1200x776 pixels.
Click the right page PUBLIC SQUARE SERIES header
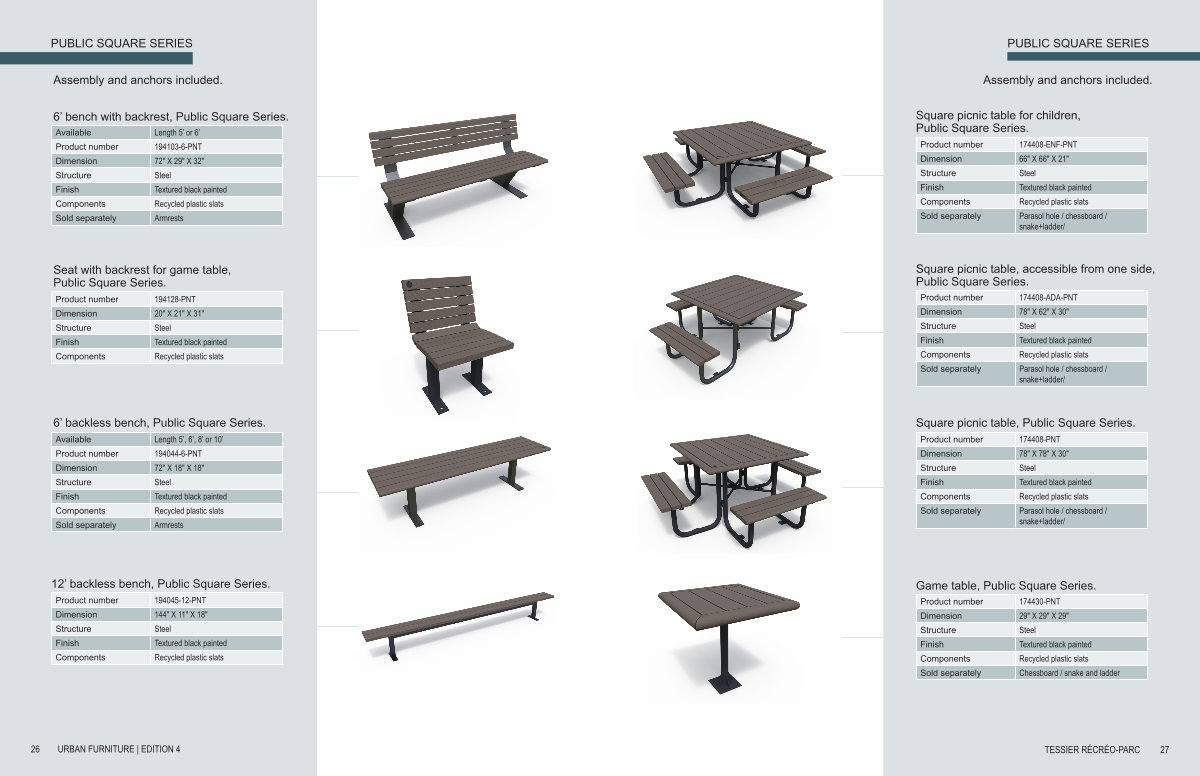(1077, 43)
